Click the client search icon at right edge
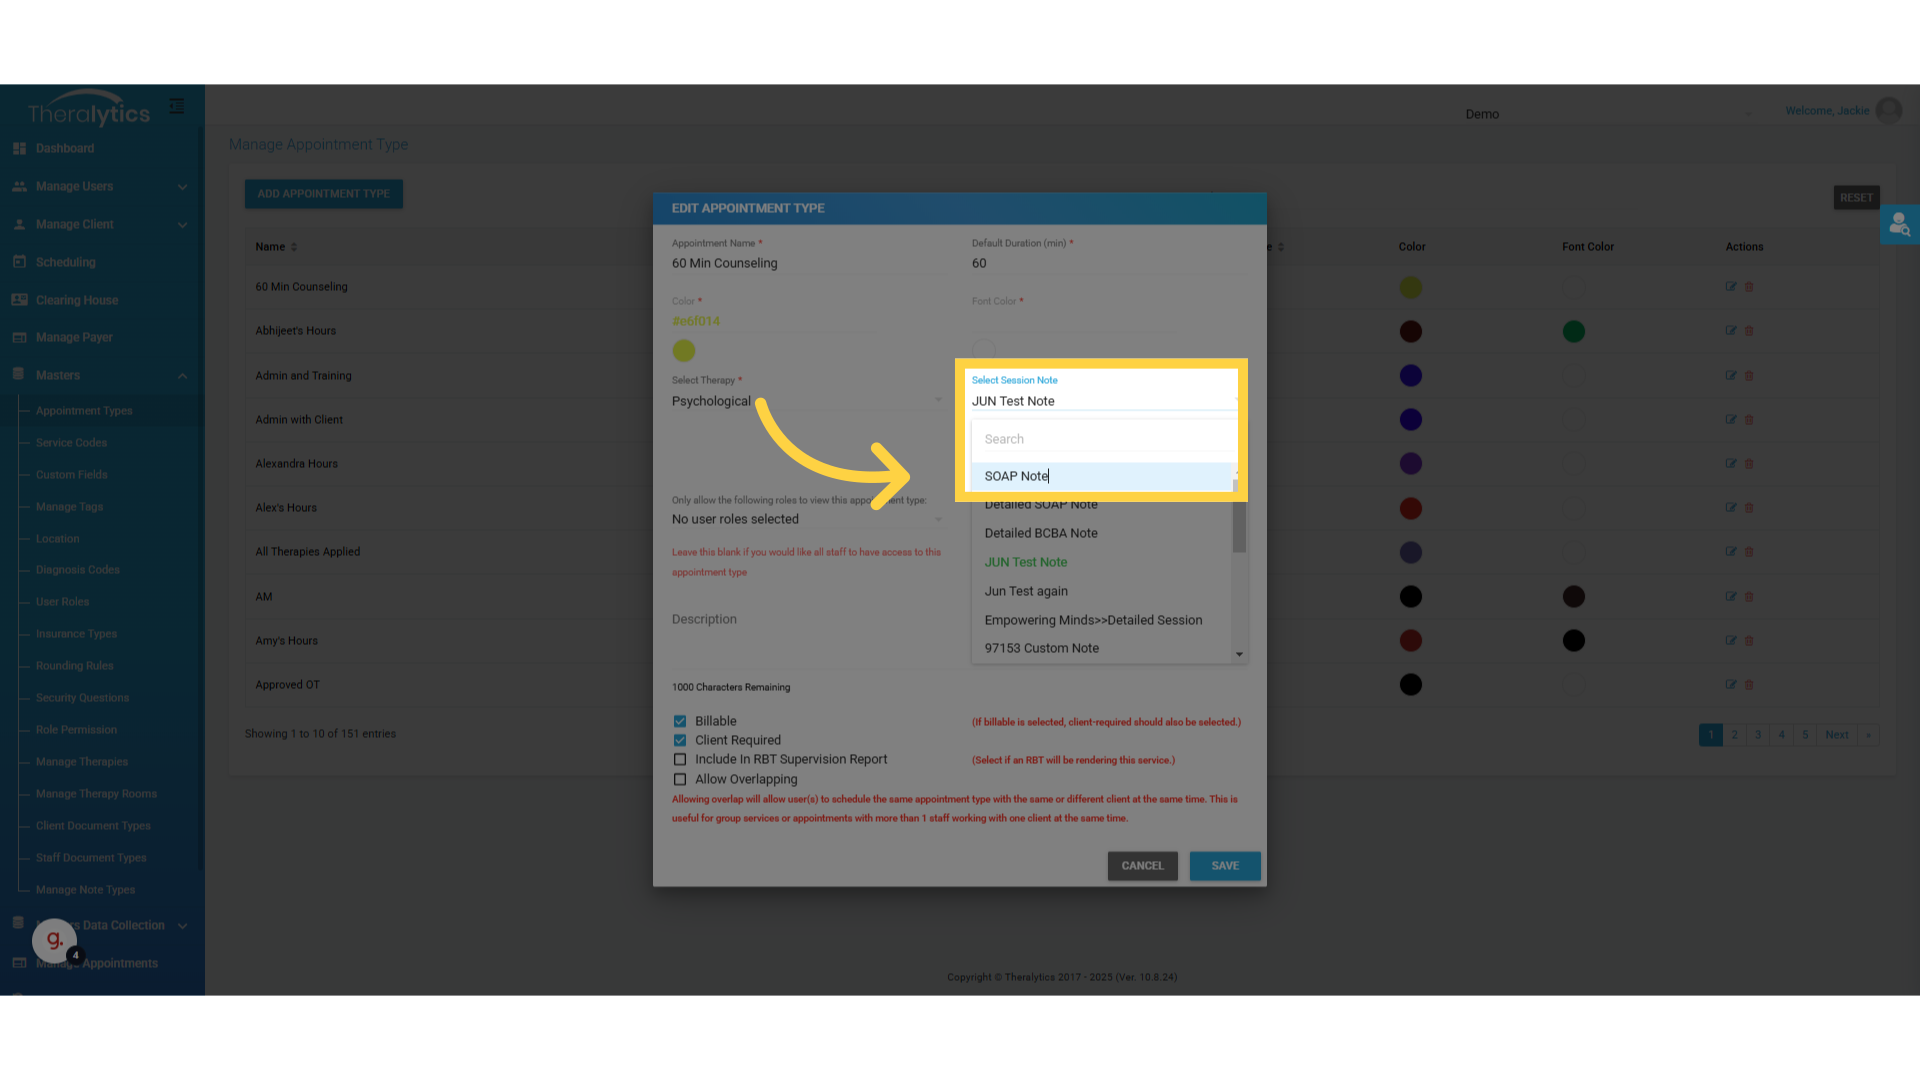 [1899, 225]
